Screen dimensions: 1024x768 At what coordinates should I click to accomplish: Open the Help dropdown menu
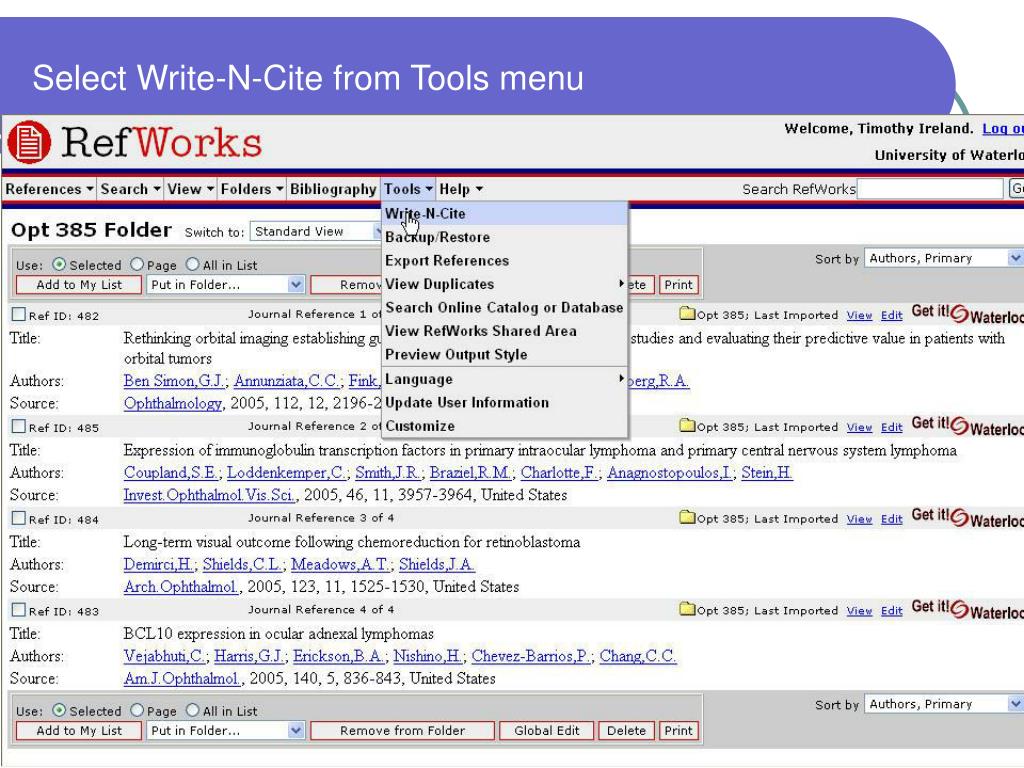tap(460, 189)
